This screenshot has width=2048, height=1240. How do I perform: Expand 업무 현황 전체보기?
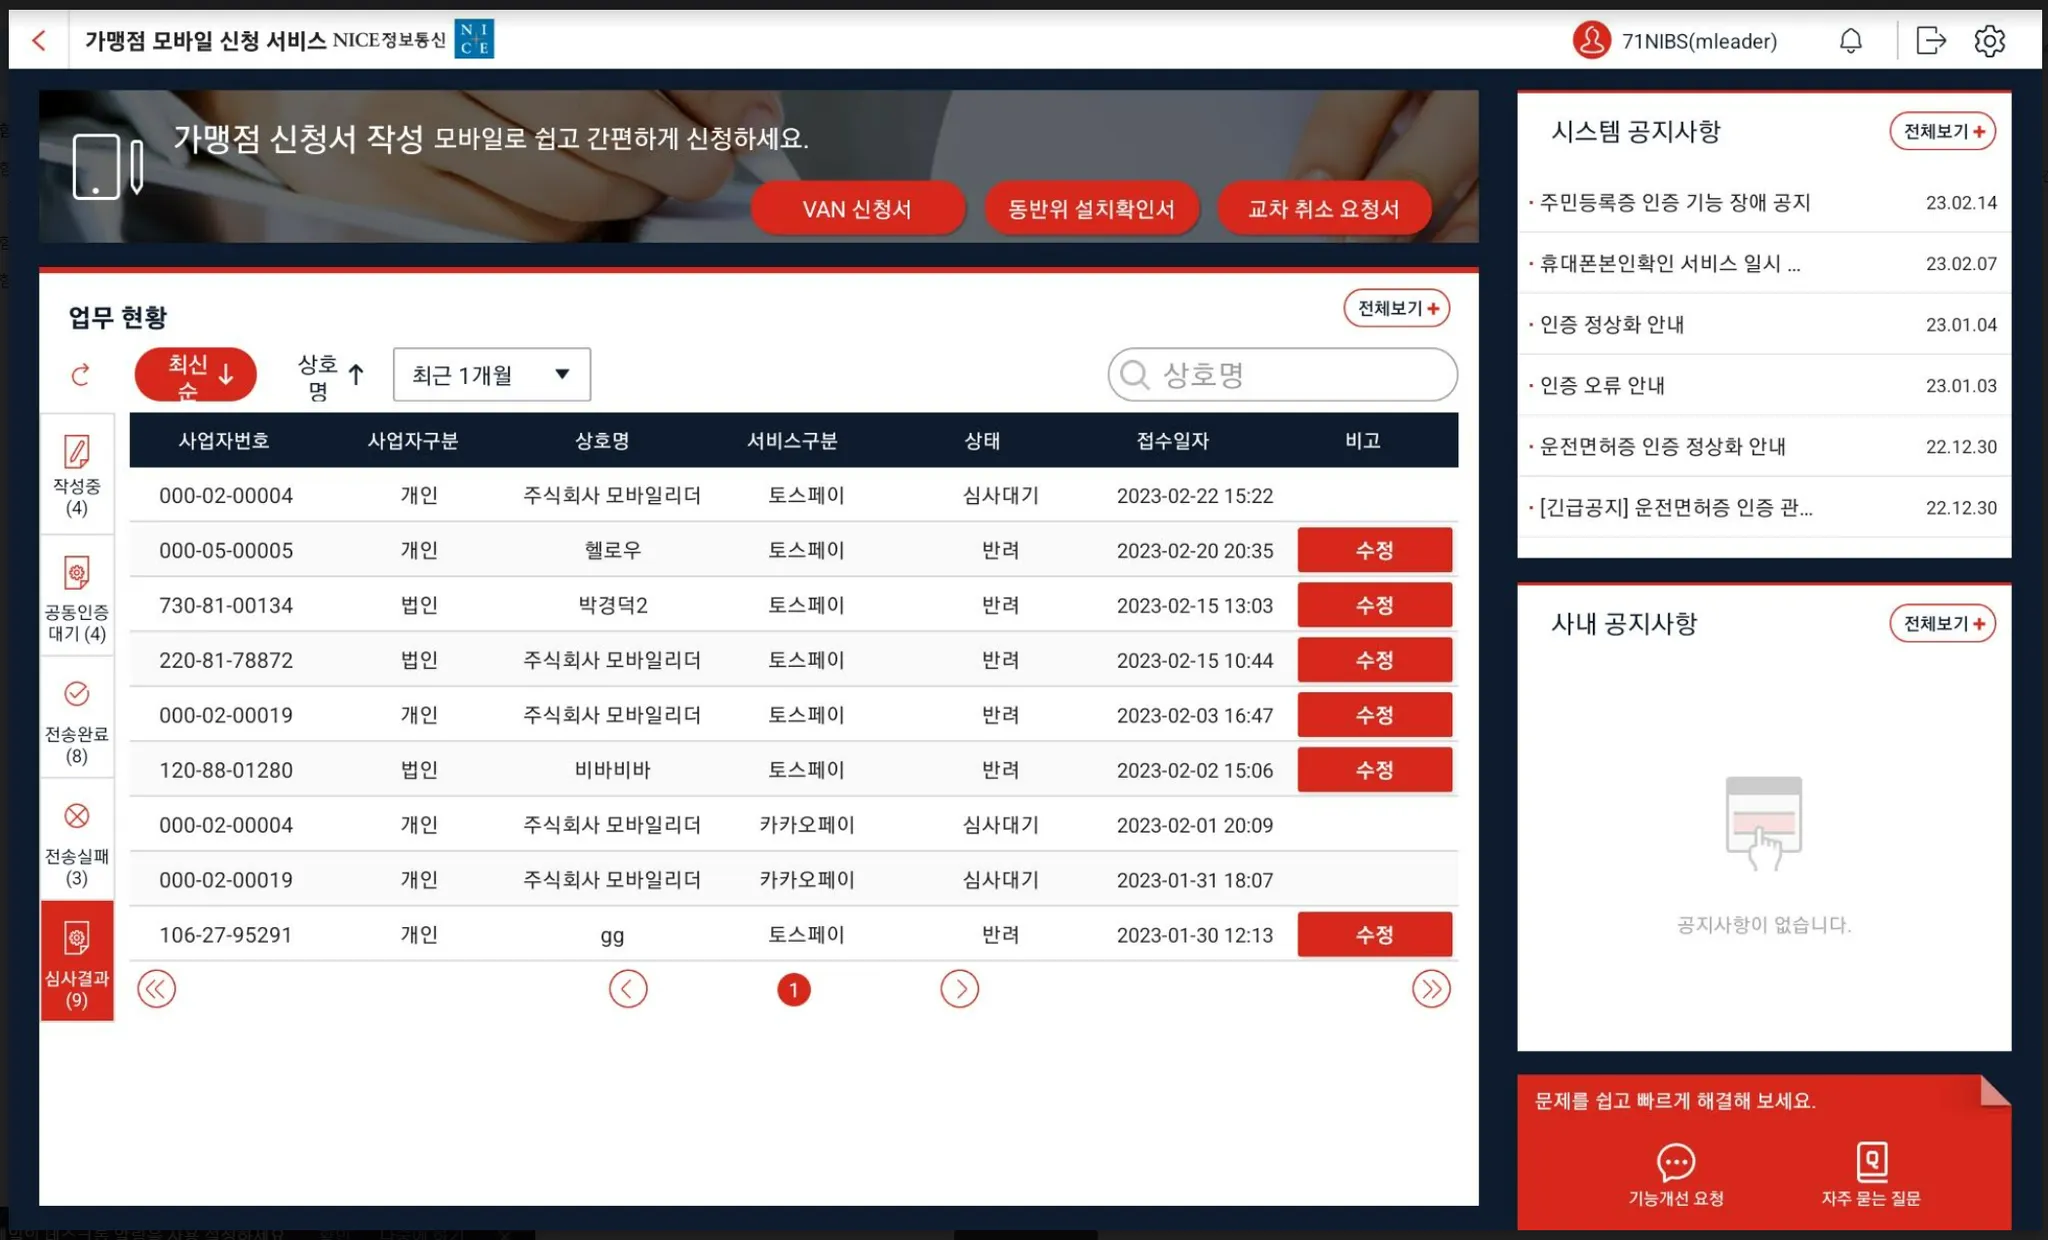(1396, 309)
